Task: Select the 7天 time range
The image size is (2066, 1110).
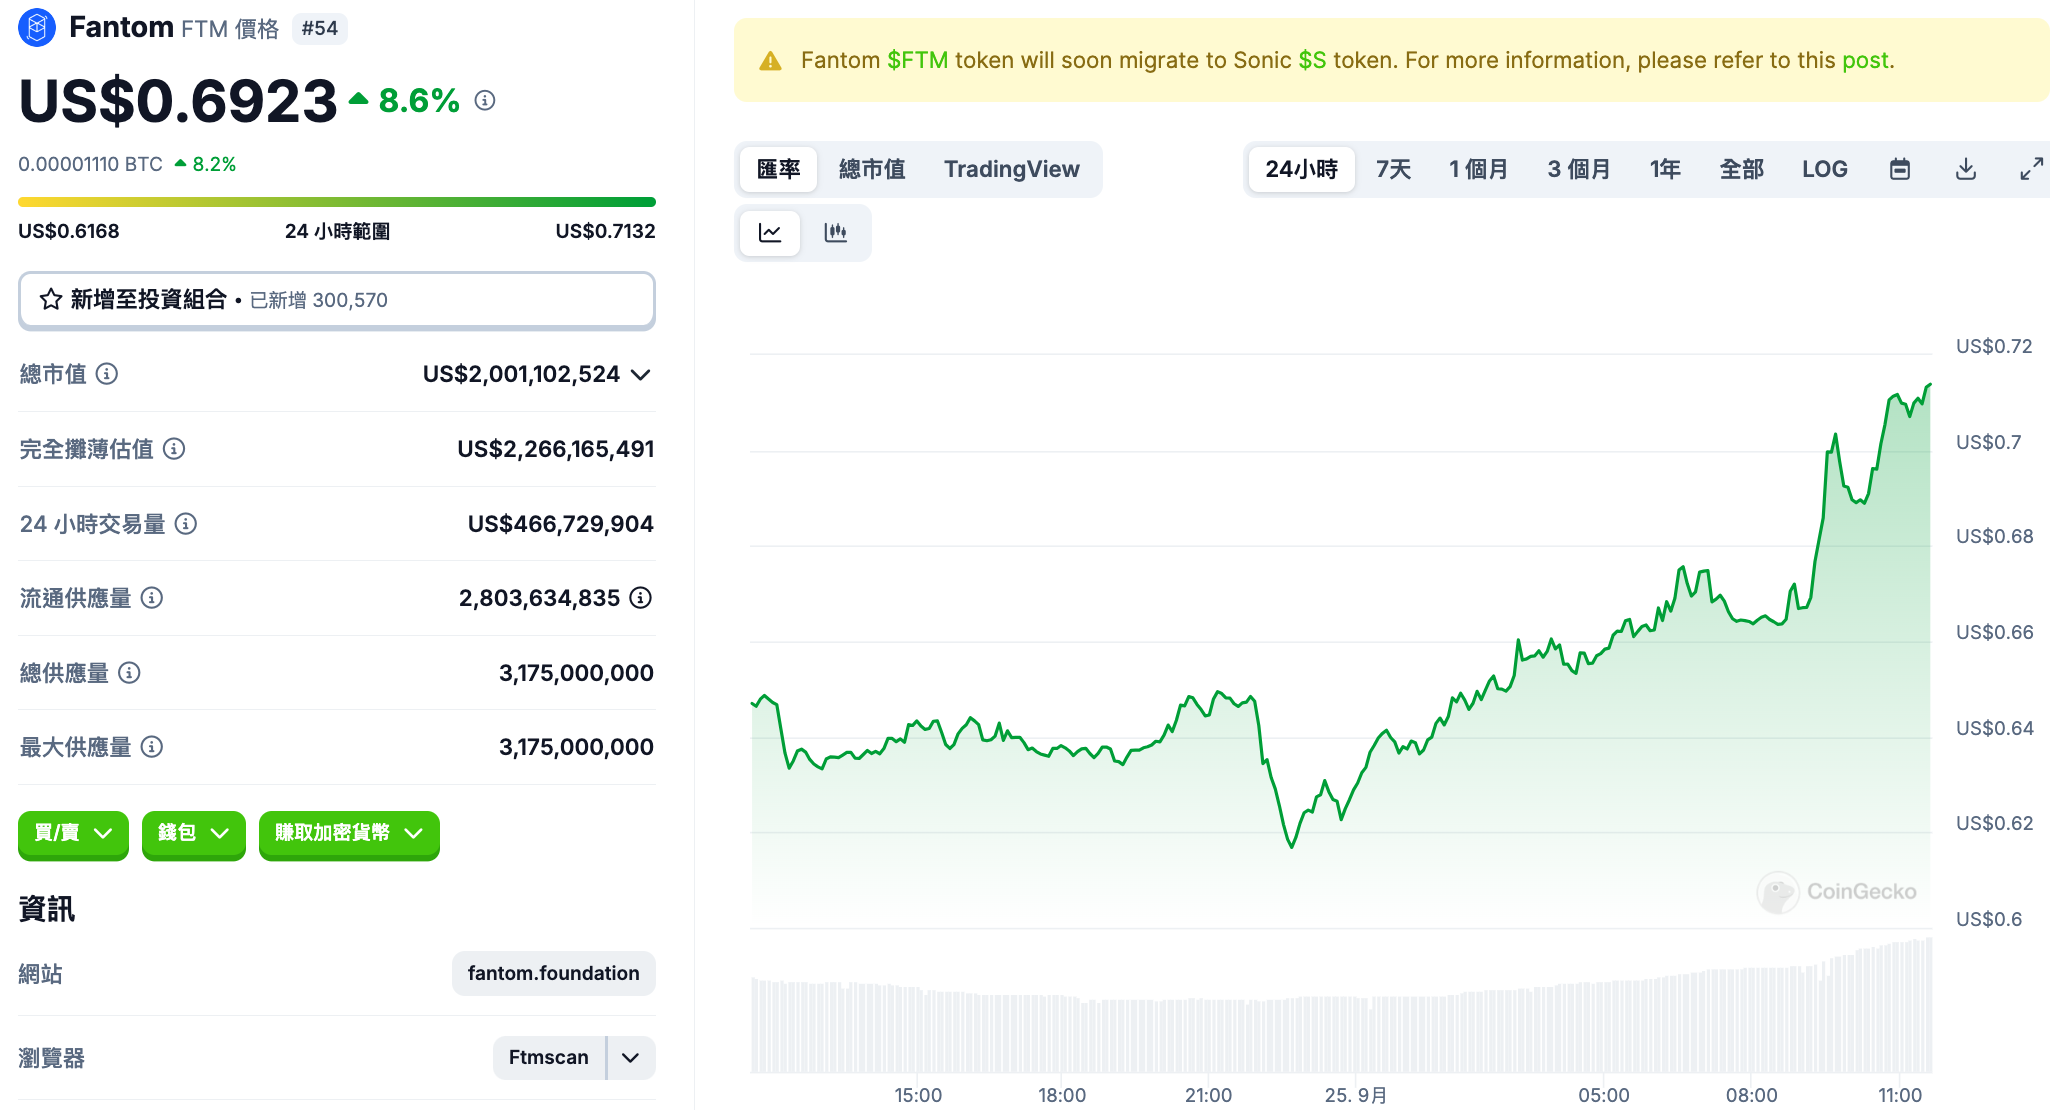Action: (1393, 169)
